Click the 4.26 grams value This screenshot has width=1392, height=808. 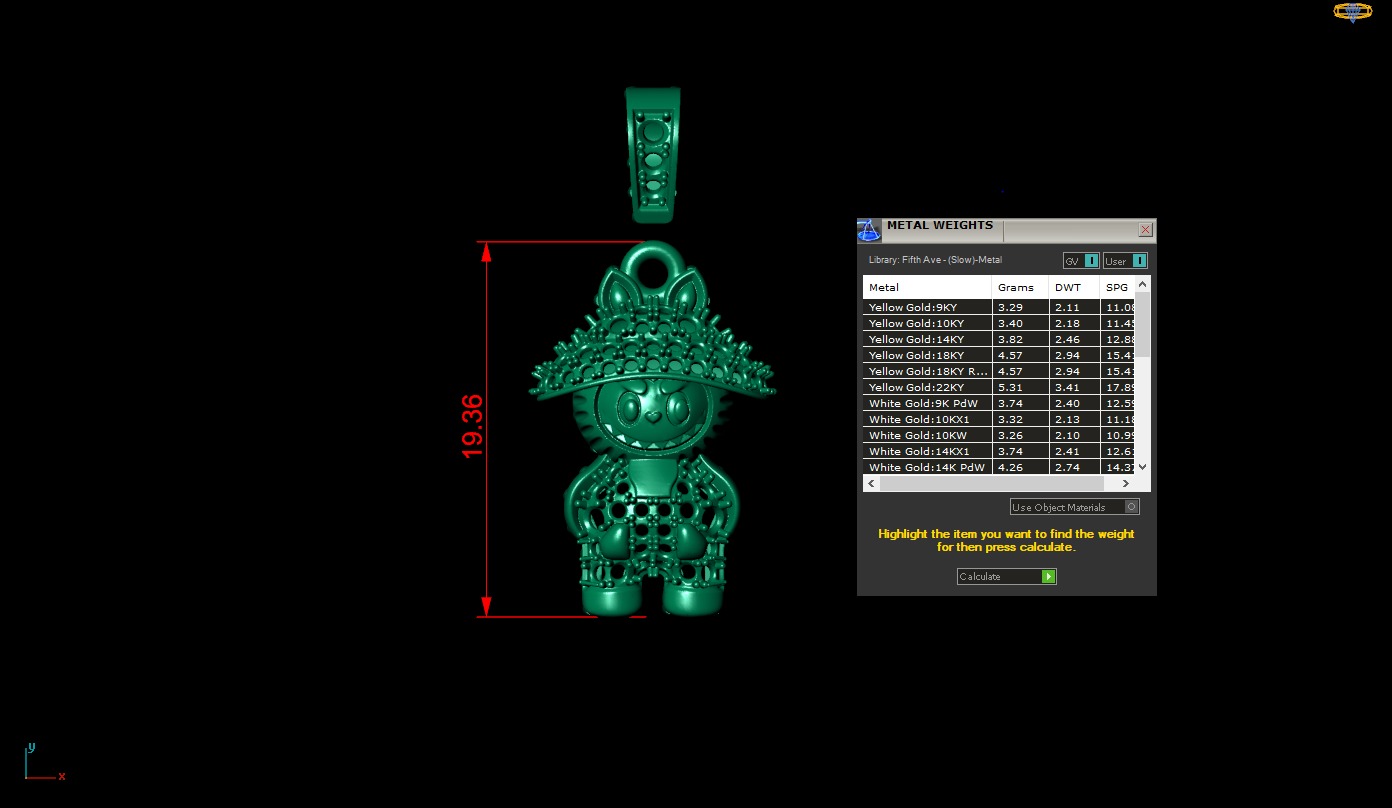click(1010, 468)
